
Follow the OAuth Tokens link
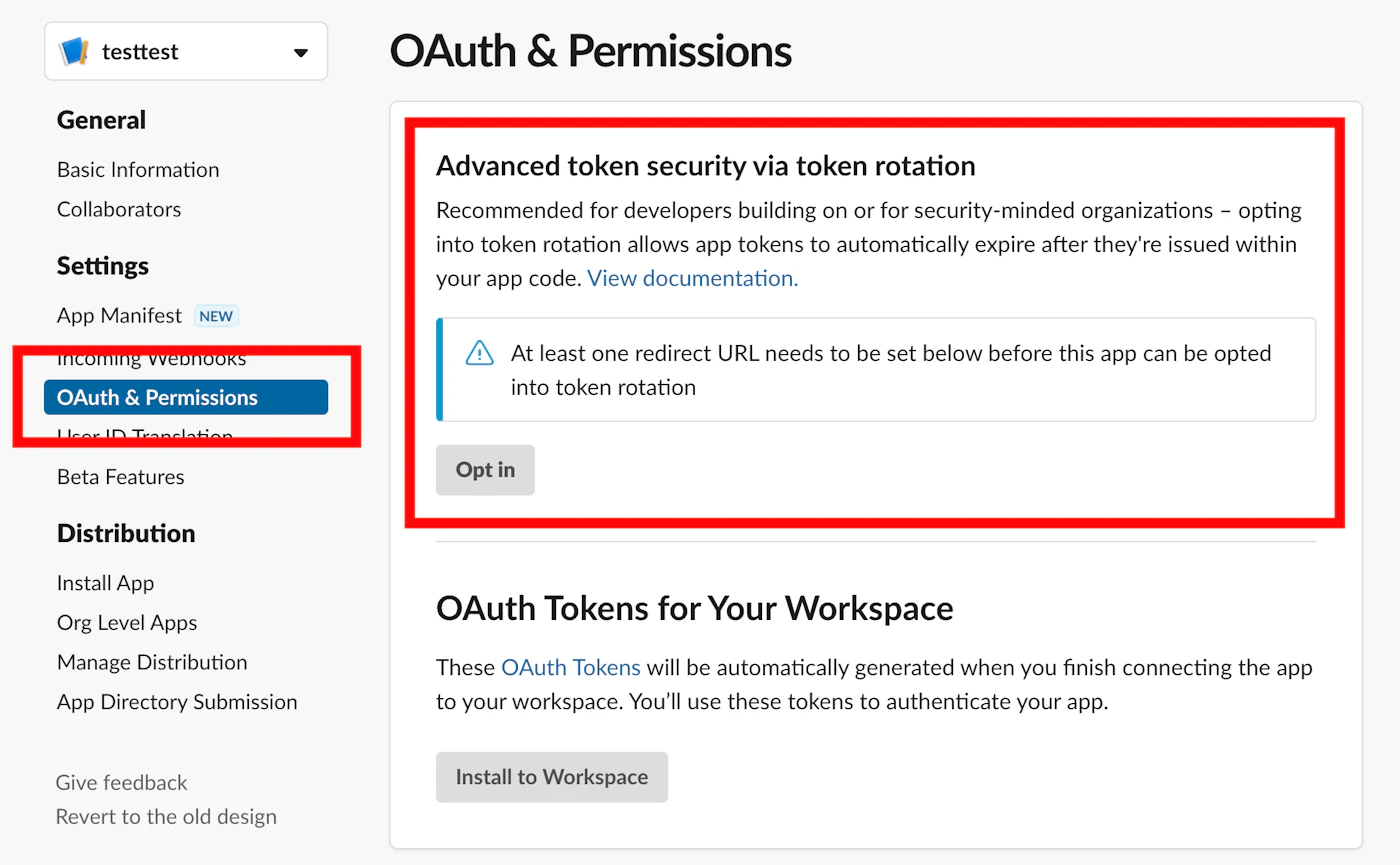(x=571, y=667)
